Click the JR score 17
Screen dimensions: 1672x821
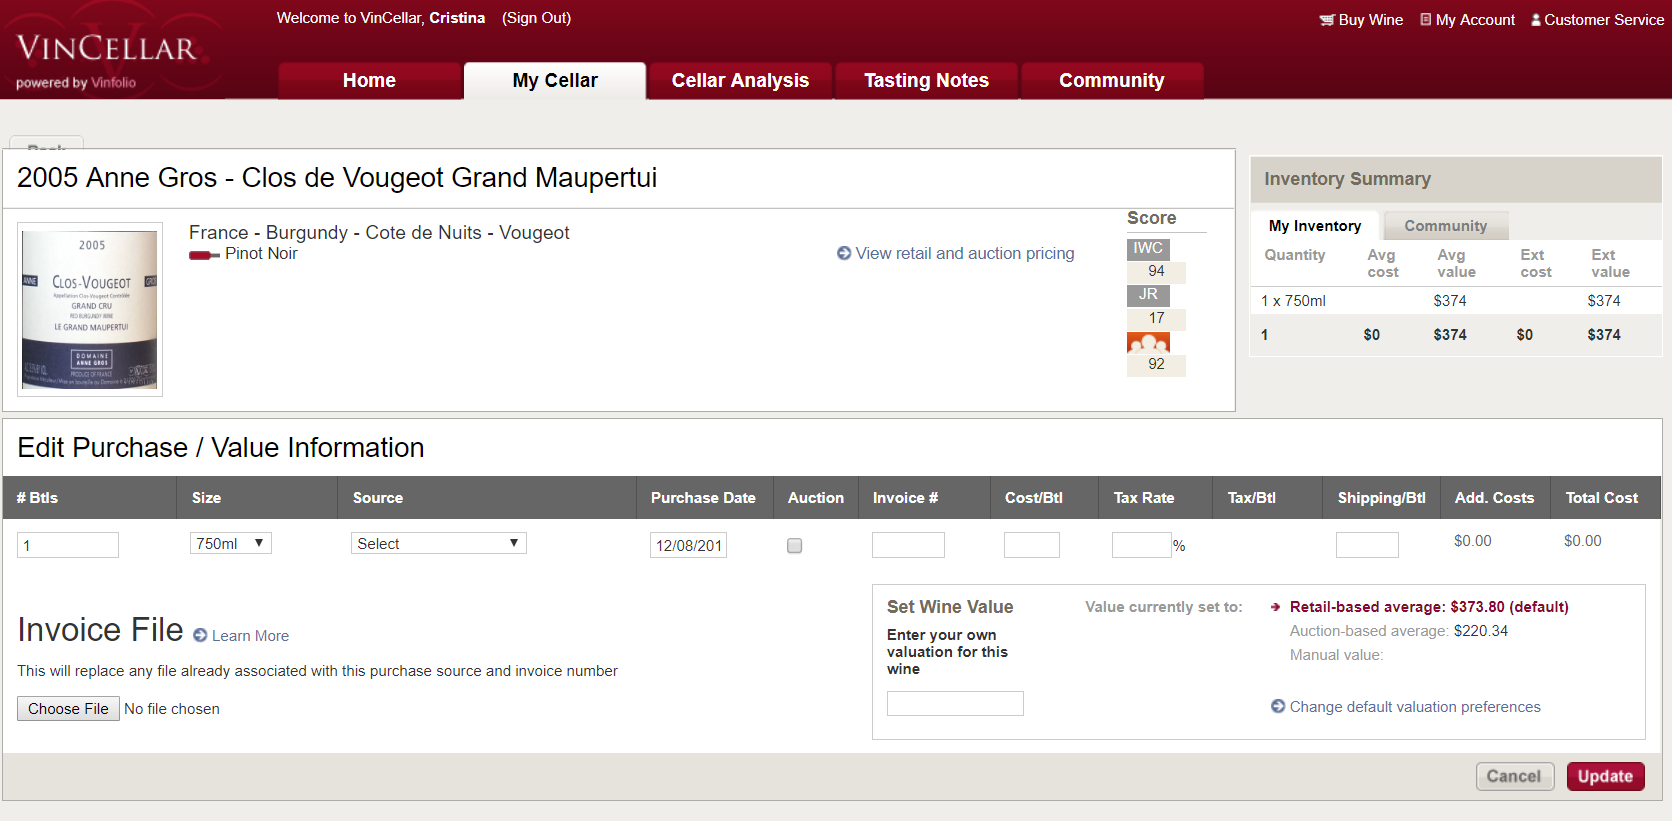[1156, 318]
